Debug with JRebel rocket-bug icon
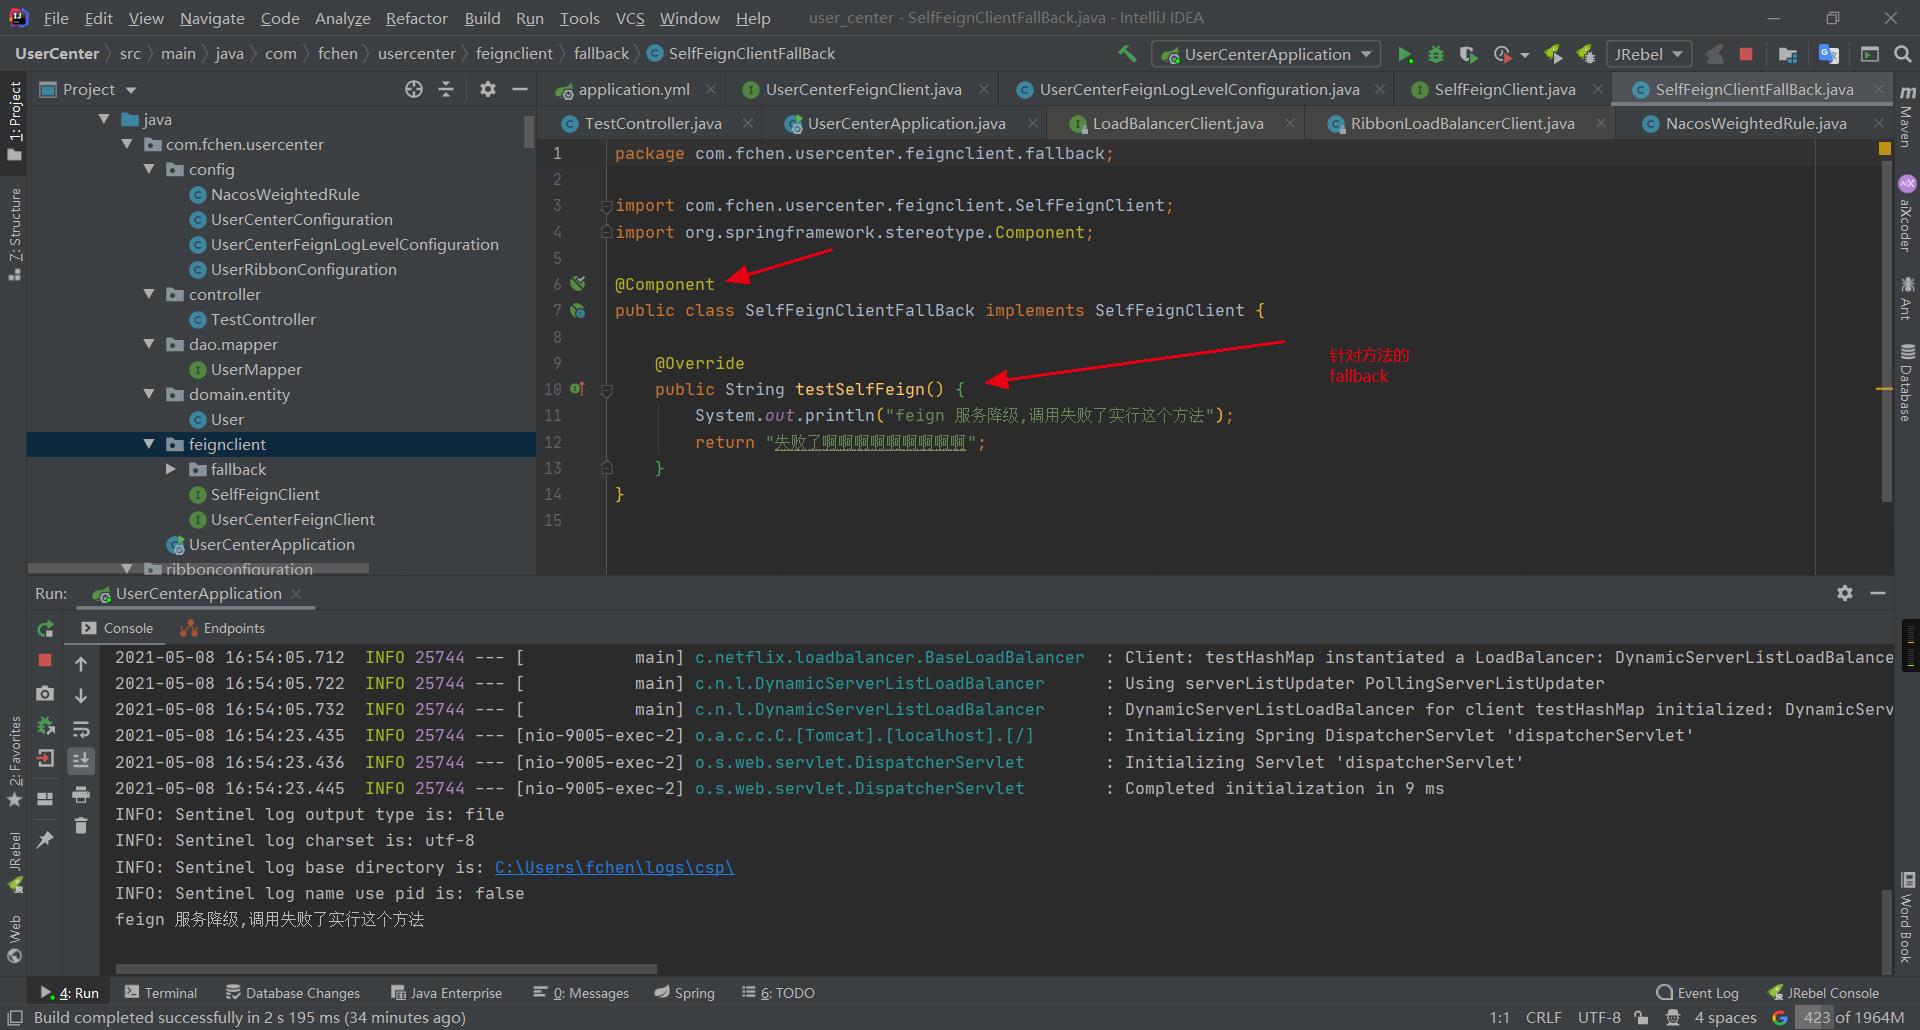 [x=1585, y=54]
